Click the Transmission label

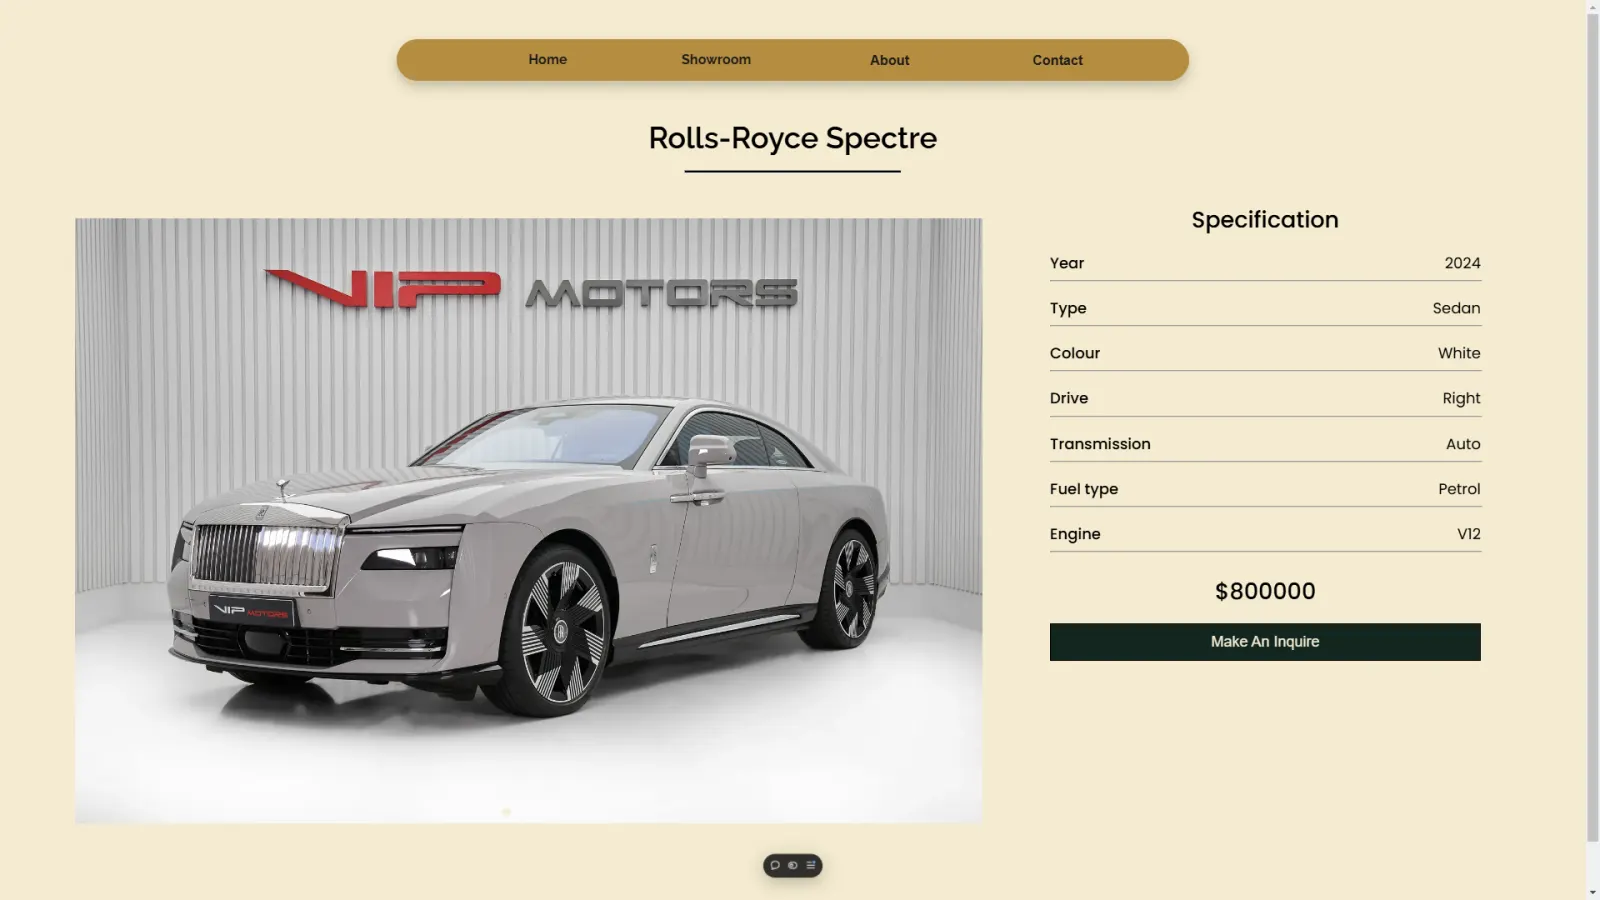pos(1100,444)
